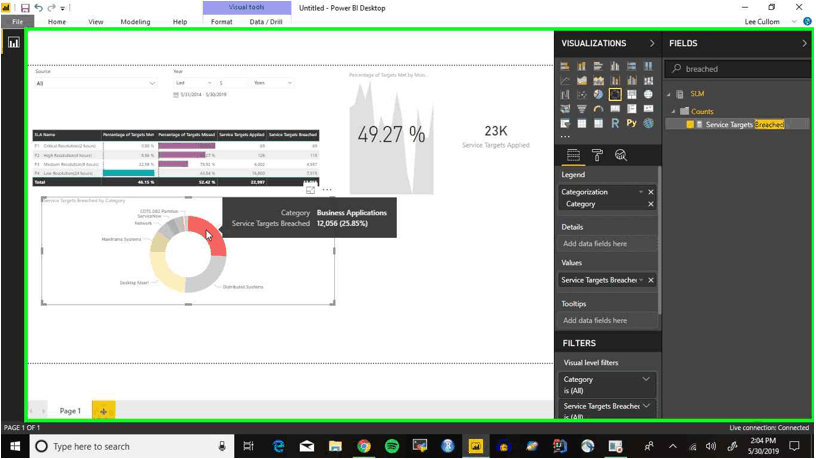Remove Service Targets Breached from Values
Screen dimensions: 816x459
[651, 280]
